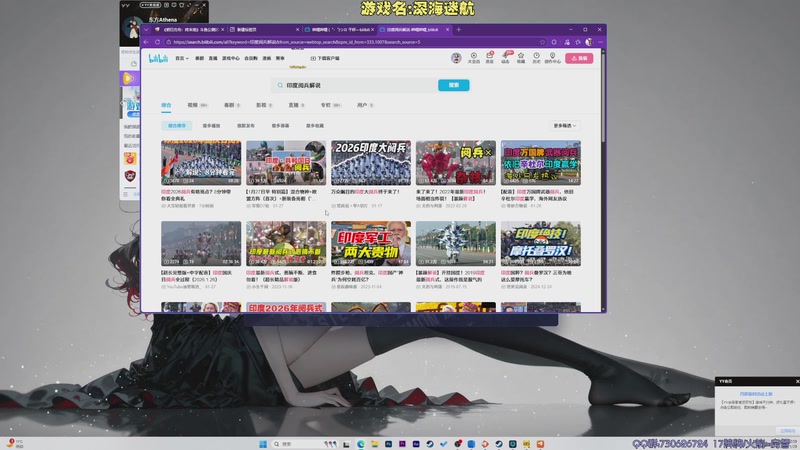Viewport: 800px width, 450px height.
Task: Open the 印度·共和国日阅兵 video thumbnail
Action: click(286, 163)
